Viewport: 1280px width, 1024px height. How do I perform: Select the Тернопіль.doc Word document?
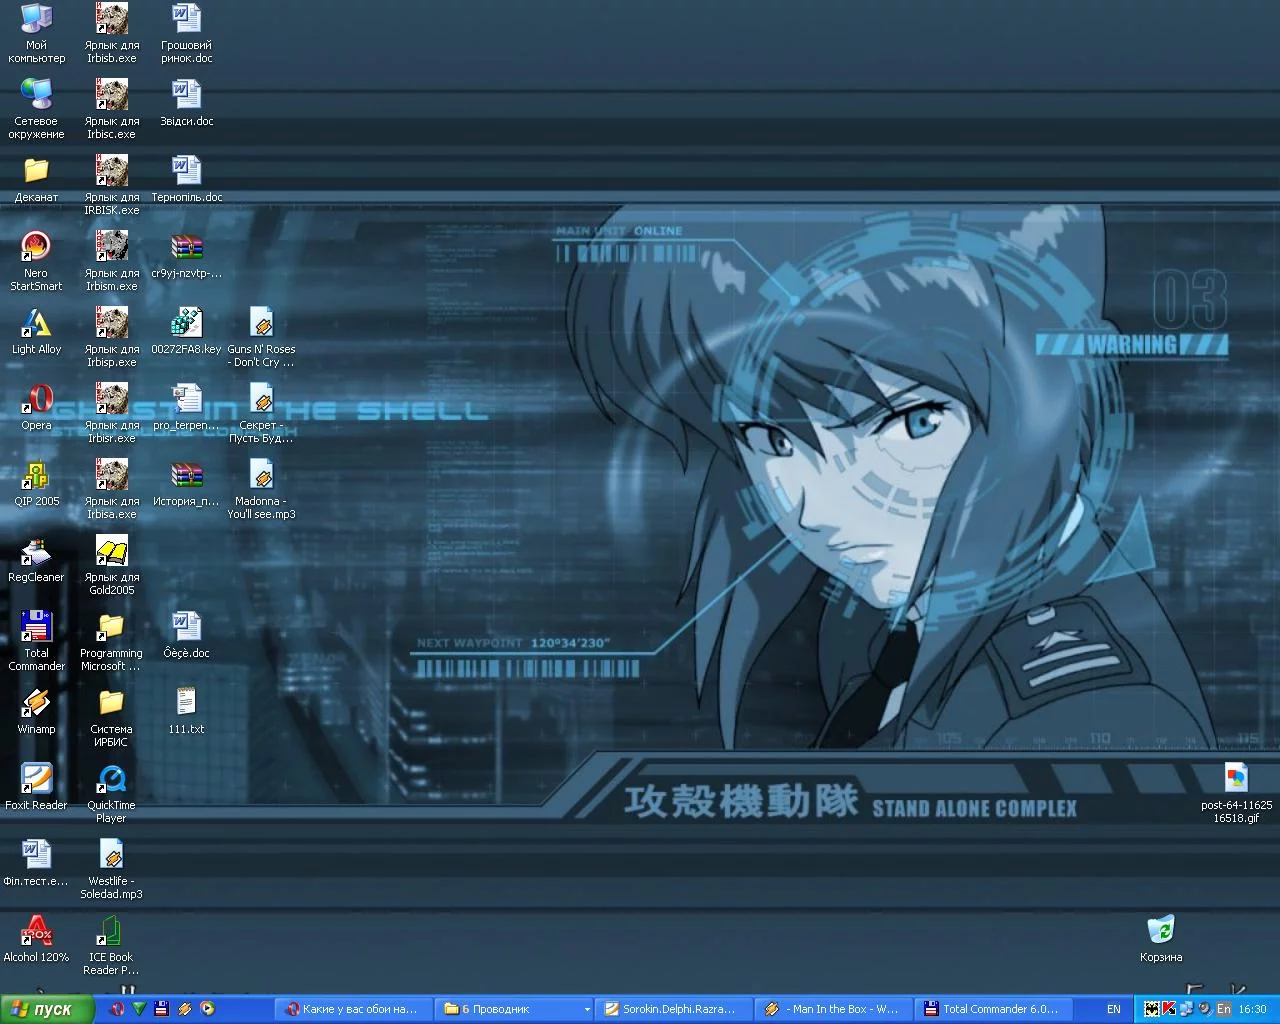click(186, 179)
